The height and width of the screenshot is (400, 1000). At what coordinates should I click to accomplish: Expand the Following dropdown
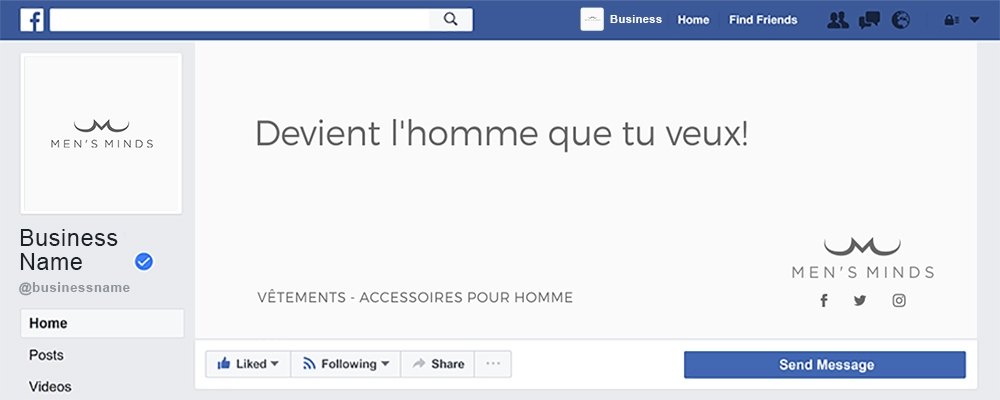(x=345, y=364)
